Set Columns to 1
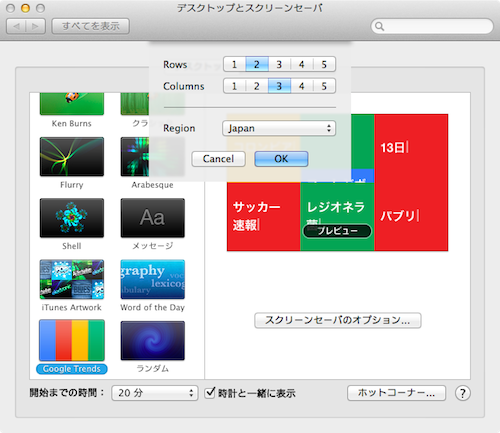This screenshot has height=433, width=500. (234, 86)
